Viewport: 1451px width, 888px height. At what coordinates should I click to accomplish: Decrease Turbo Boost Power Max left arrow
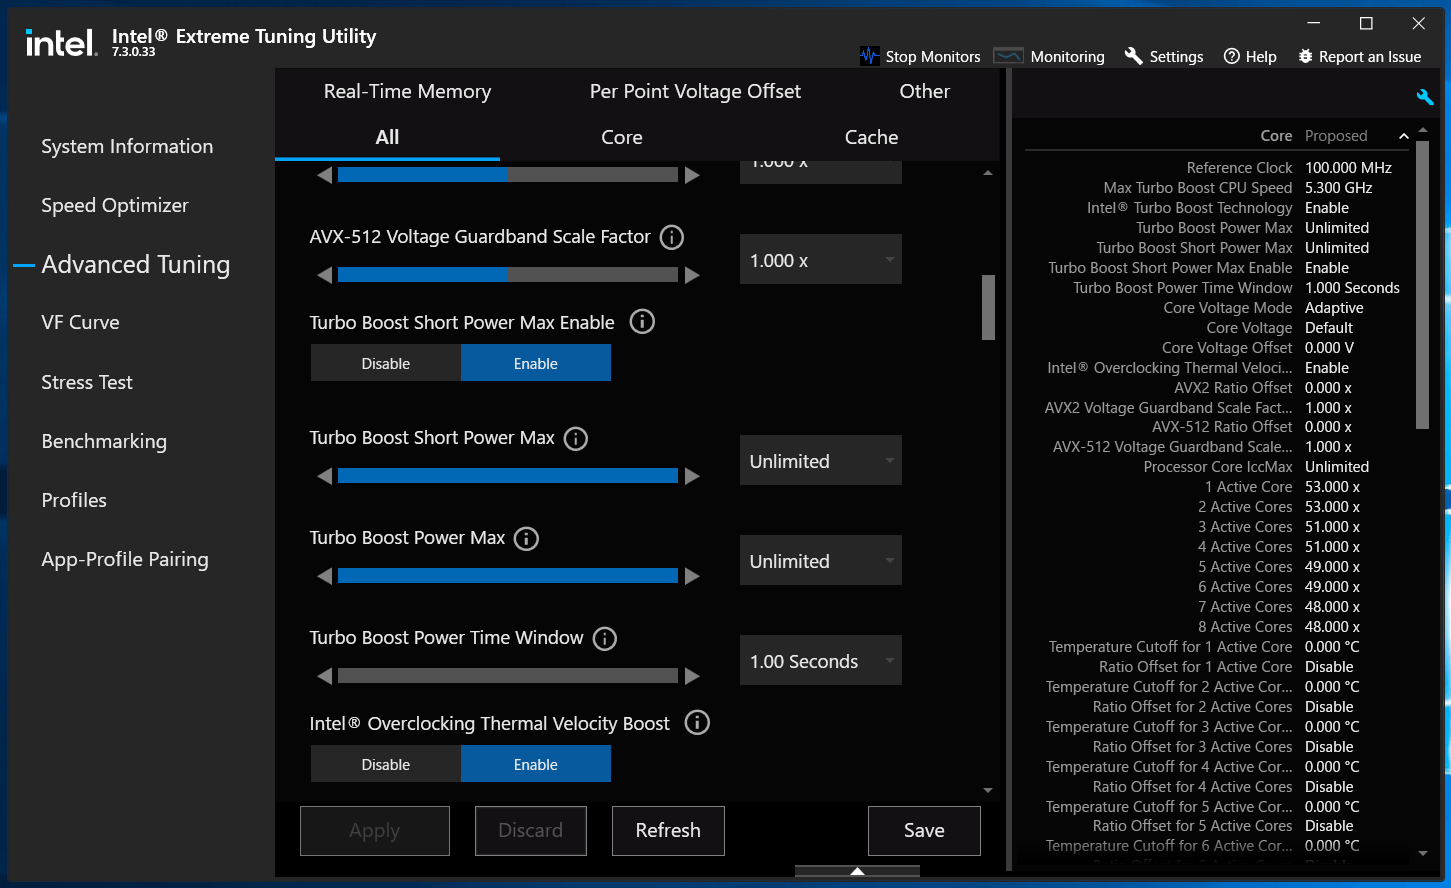(x=324, y=576)
